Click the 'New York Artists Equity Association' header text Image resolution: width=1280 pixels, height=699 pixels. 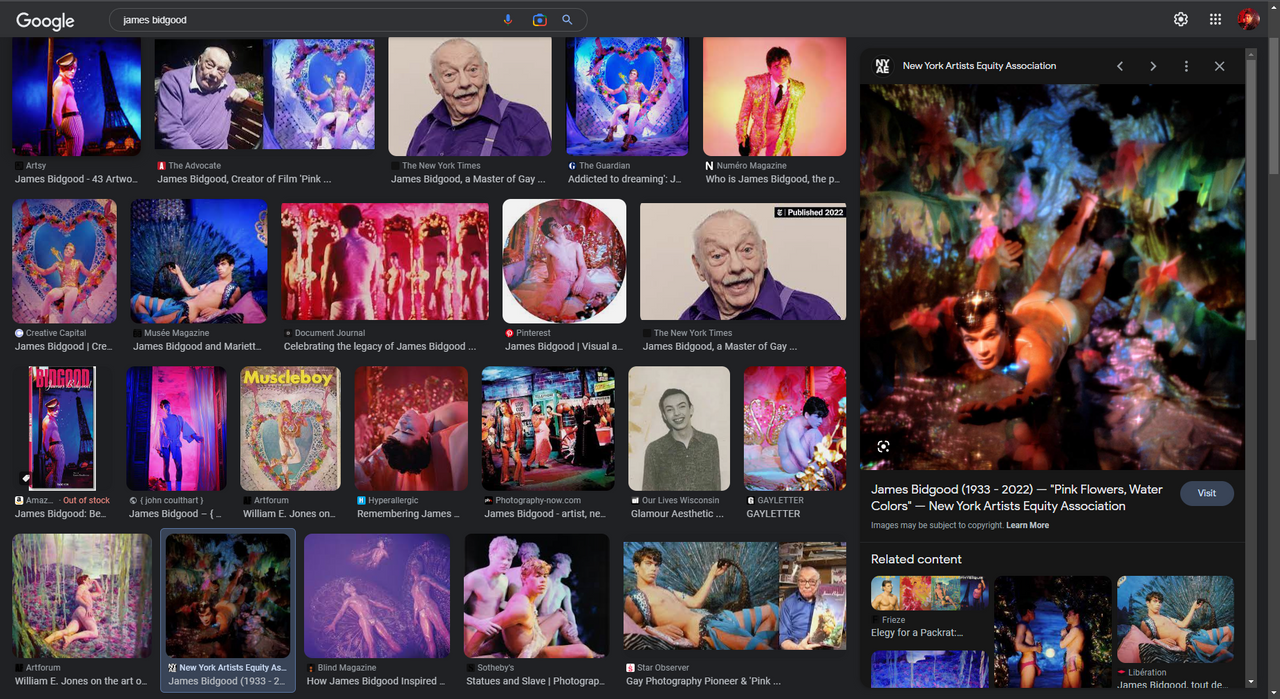coord(979,66)
